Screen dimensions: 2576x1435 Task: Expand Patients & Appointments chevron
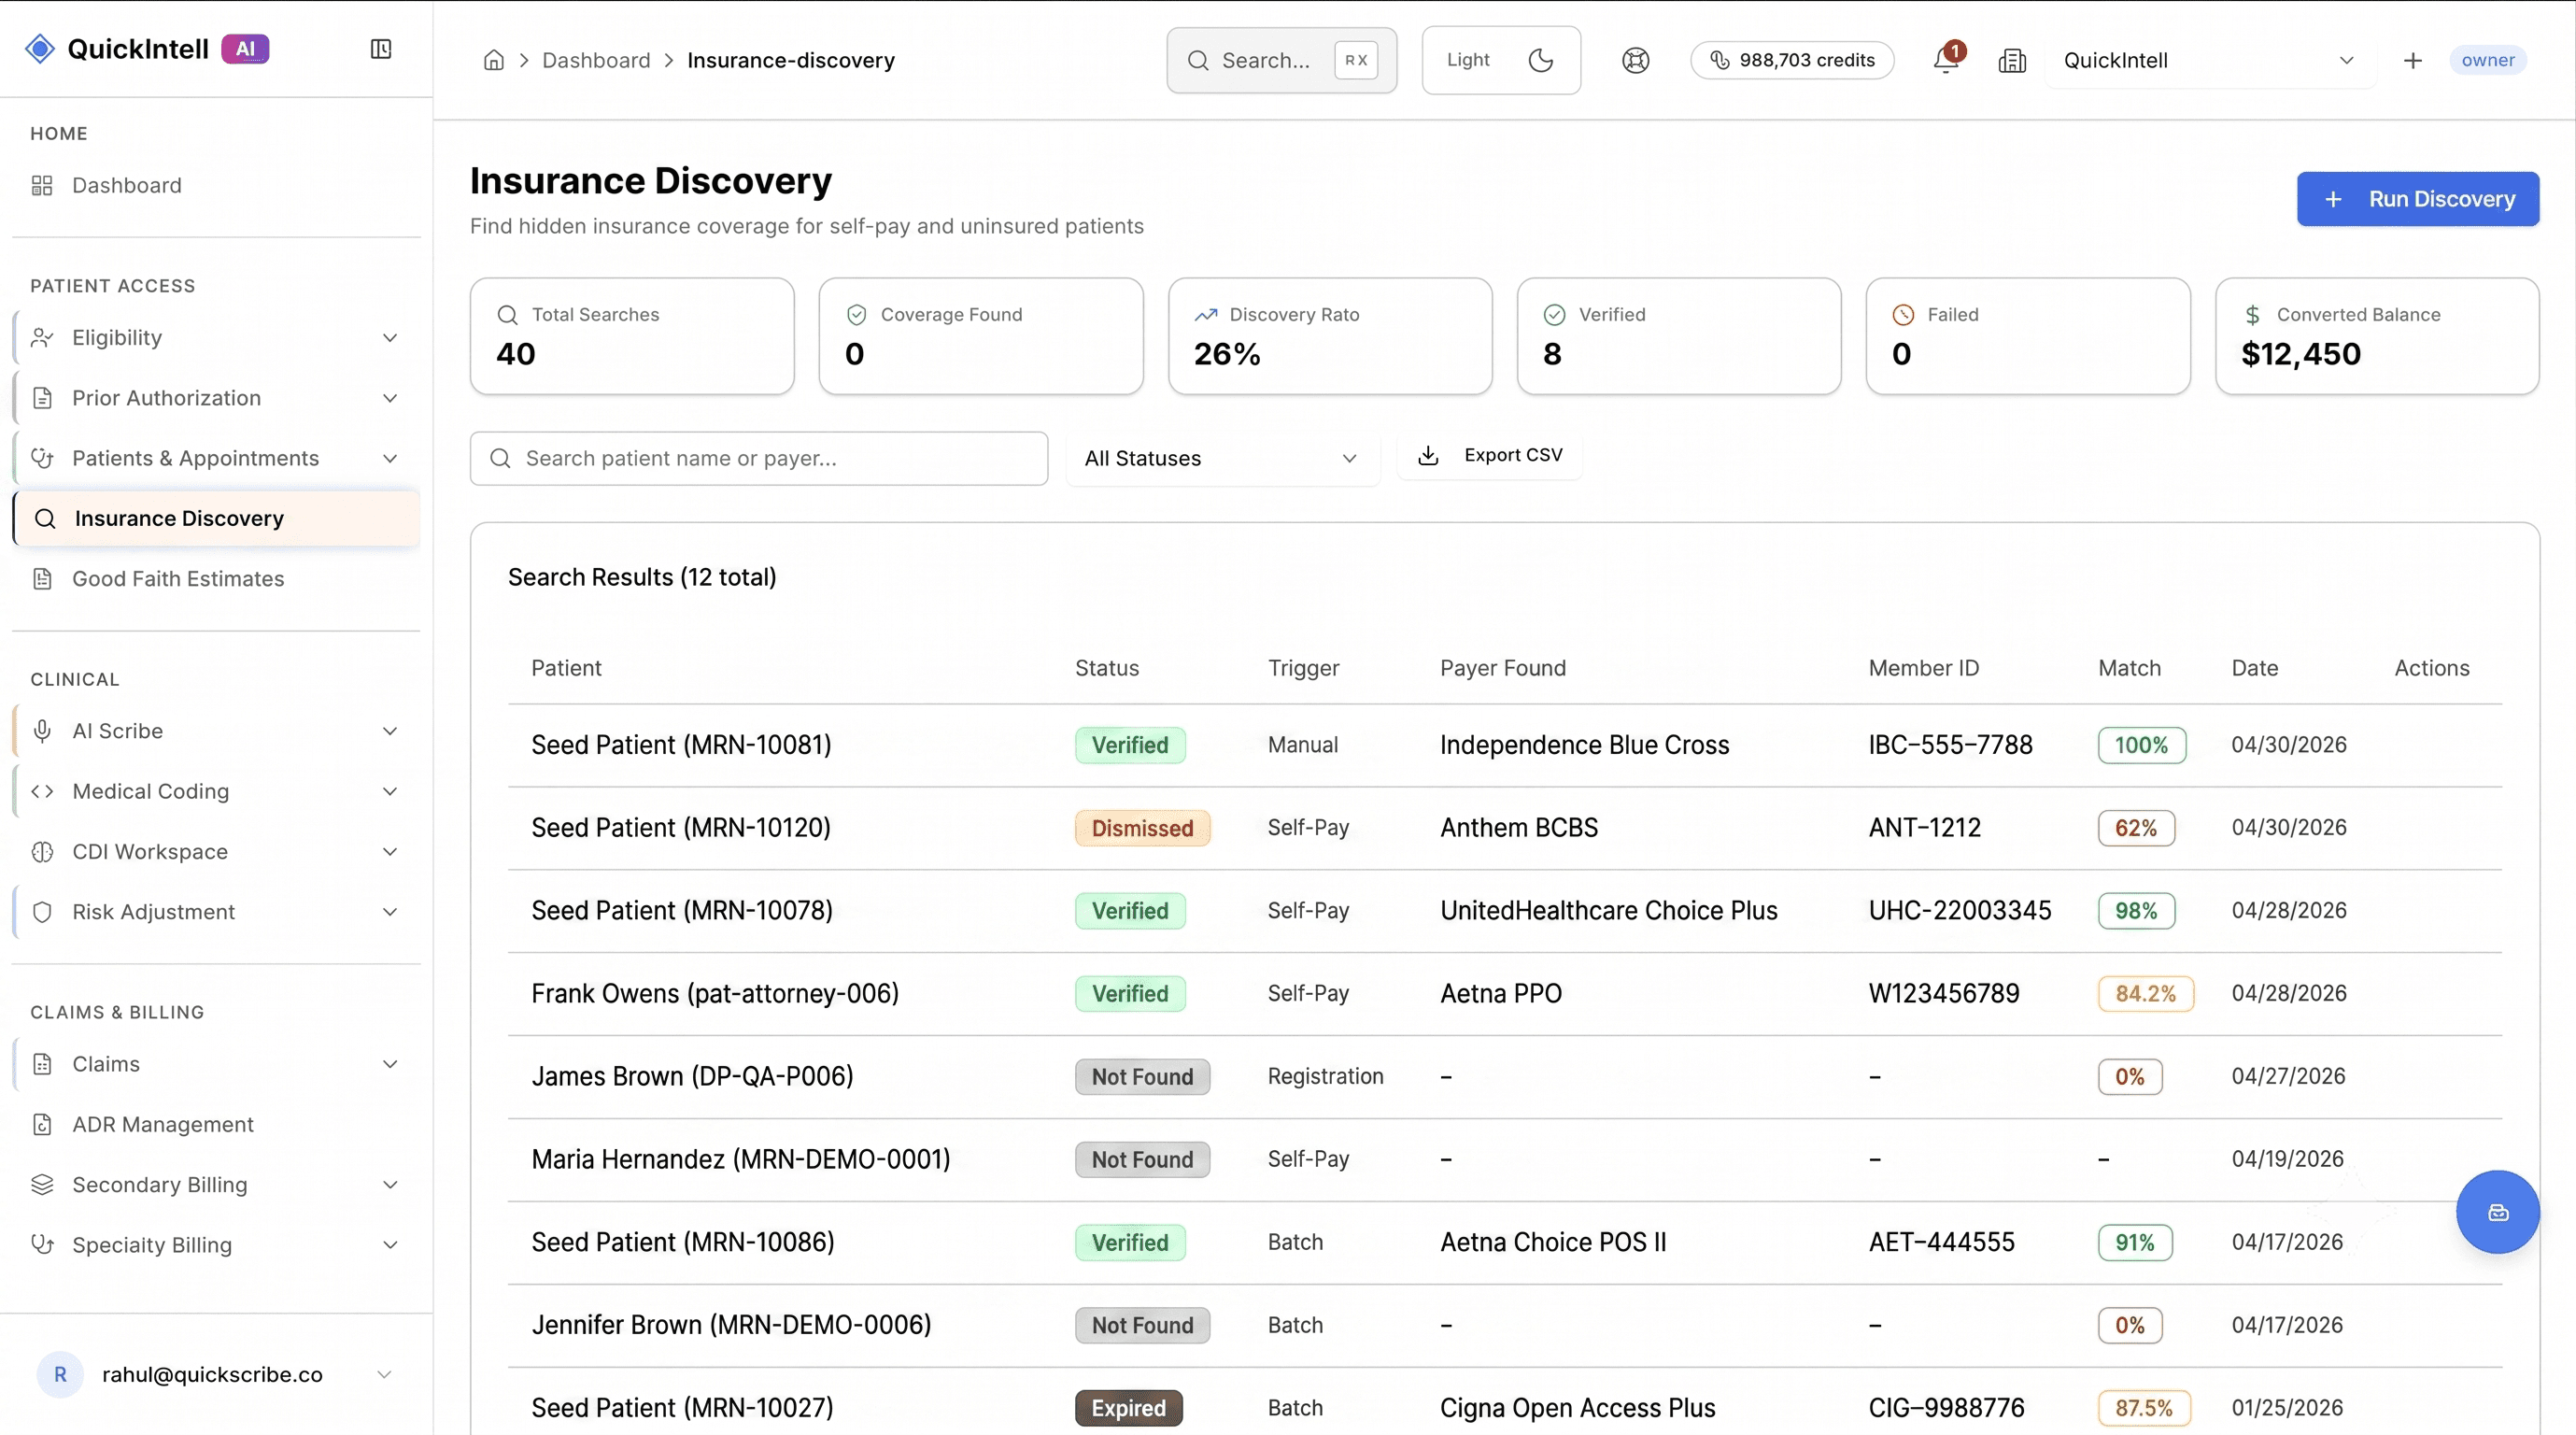[390, 458]
